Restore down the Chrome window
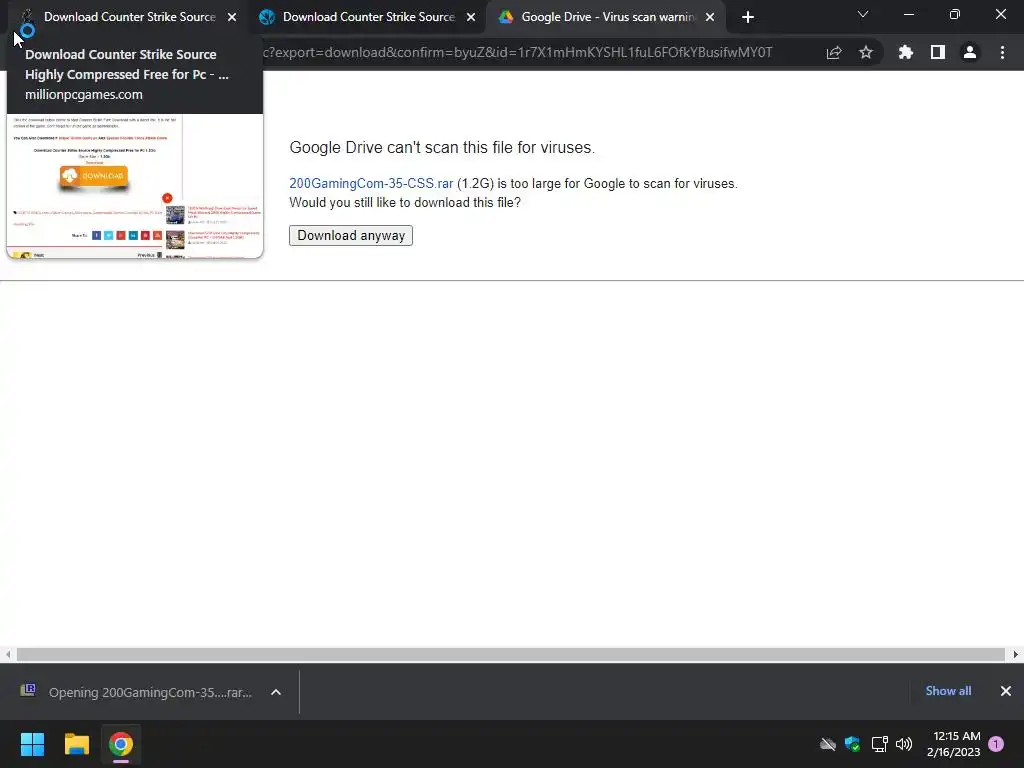Viewport: 1024px width, 768px height. pyautogui.click(x=955, y=14)
